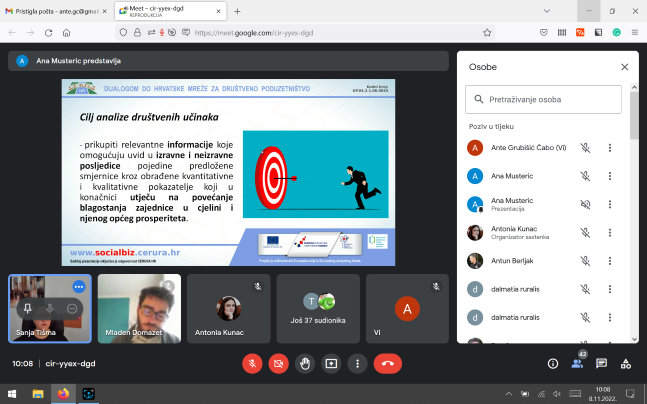Raise hand in the meeting
The width and height of the screenshot is (647, 404).
tap(305, 363)
